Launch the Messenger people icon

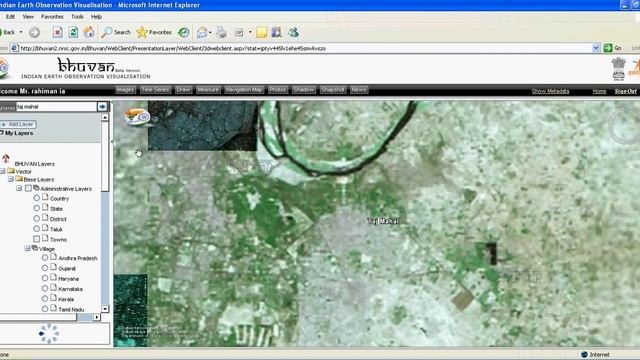pyautogui.click(x=293, y=32)
